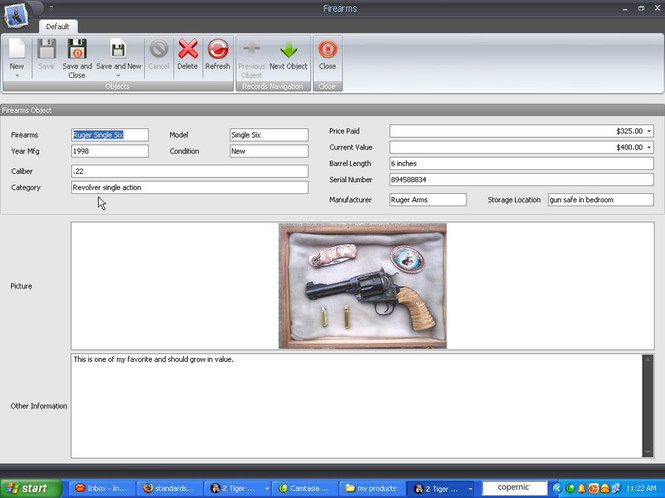Click the Current Value amount $400.00
The image size is (665, 498).
pos(629,148)
